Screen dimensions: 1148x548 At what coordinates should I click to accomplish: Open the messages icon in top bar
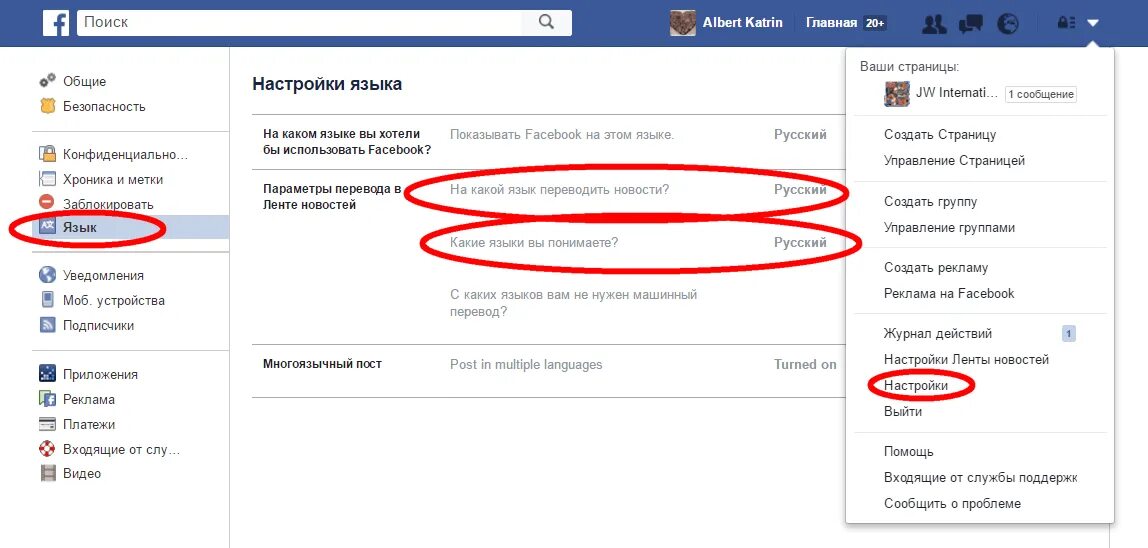click(970, 23)
